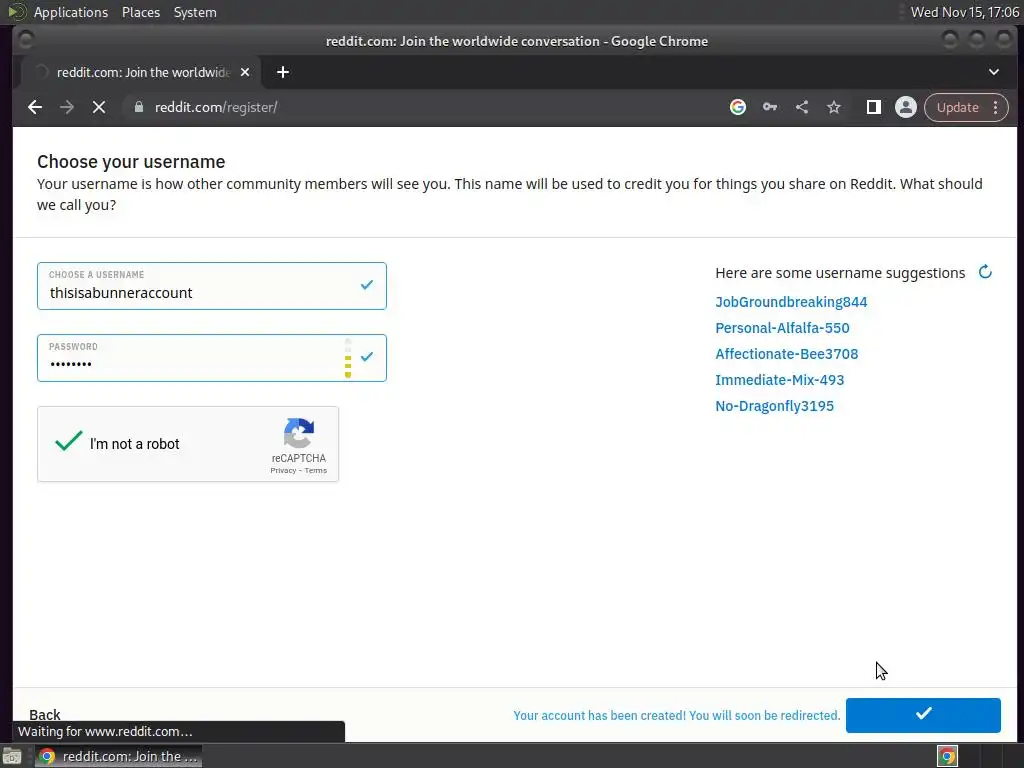Stop loading the page
The width and height of the screenshot is (1024, 768).
pyautogui.click(x=99, y=107)
